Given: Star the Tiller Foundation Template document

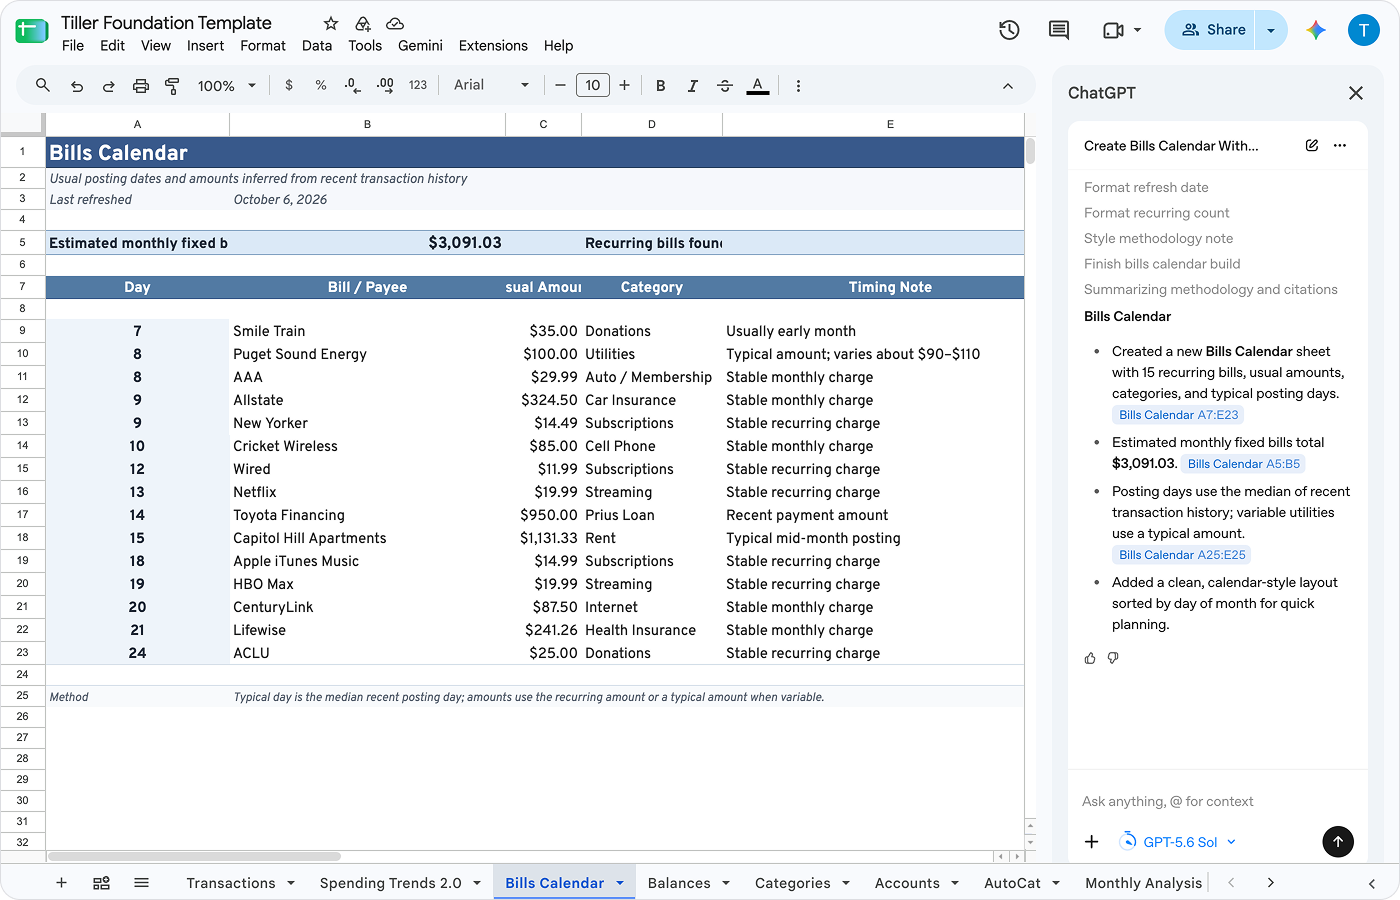Looking at the screenshot, I should (x=331, y=23).
